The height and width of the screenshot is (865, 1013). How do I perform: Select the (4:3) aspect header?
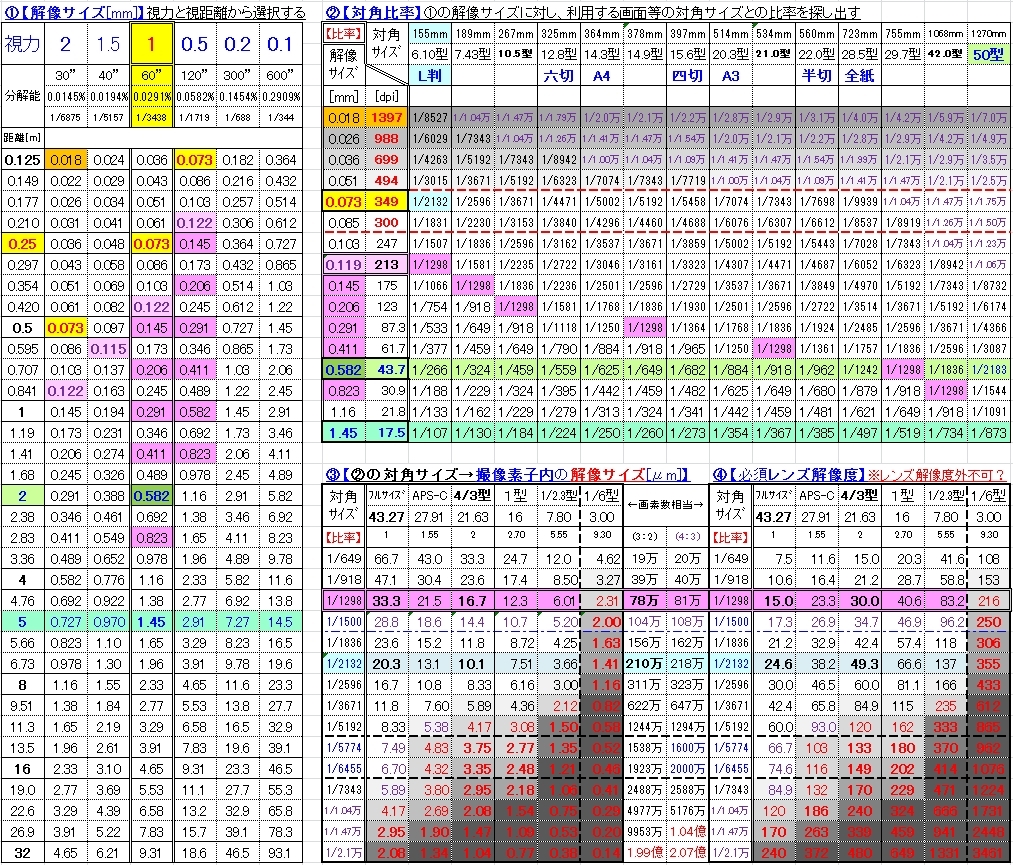(687, 536)
